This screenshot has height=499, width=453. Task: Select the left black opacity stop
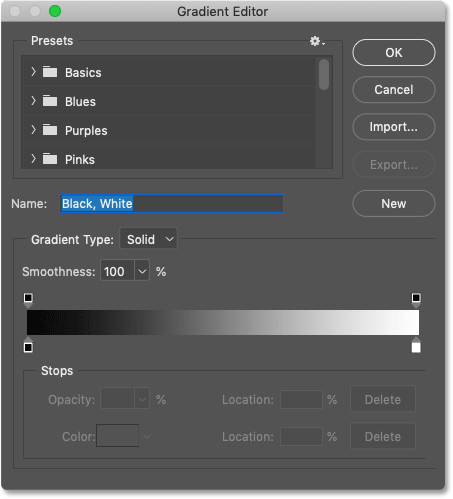pos(28,300)
